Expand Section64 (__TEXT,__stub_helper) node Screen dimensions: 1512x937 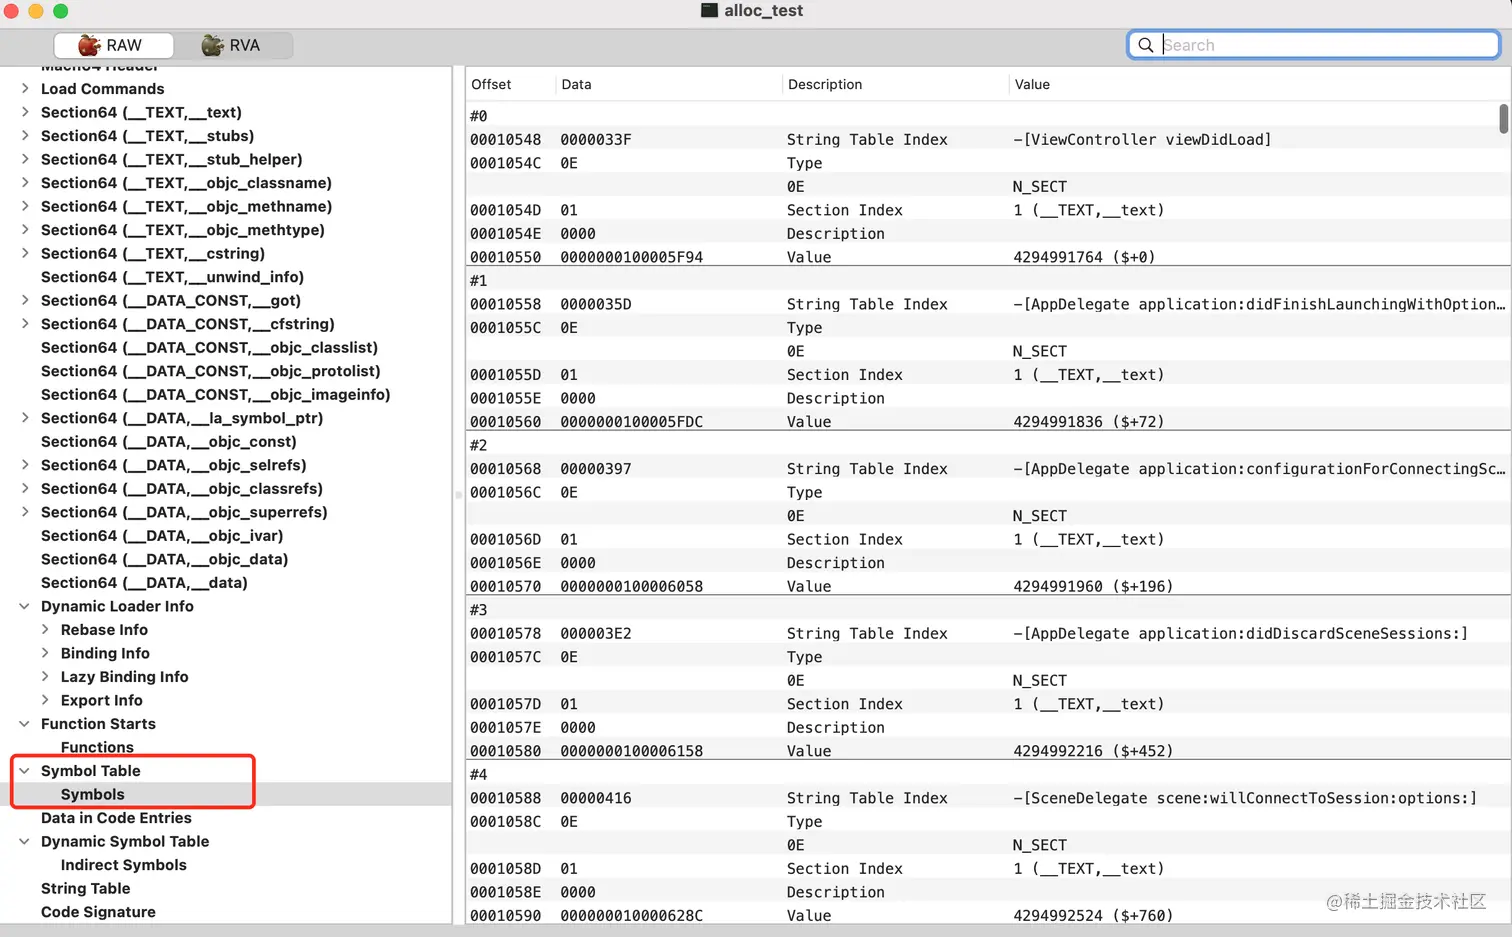(25, 159)
